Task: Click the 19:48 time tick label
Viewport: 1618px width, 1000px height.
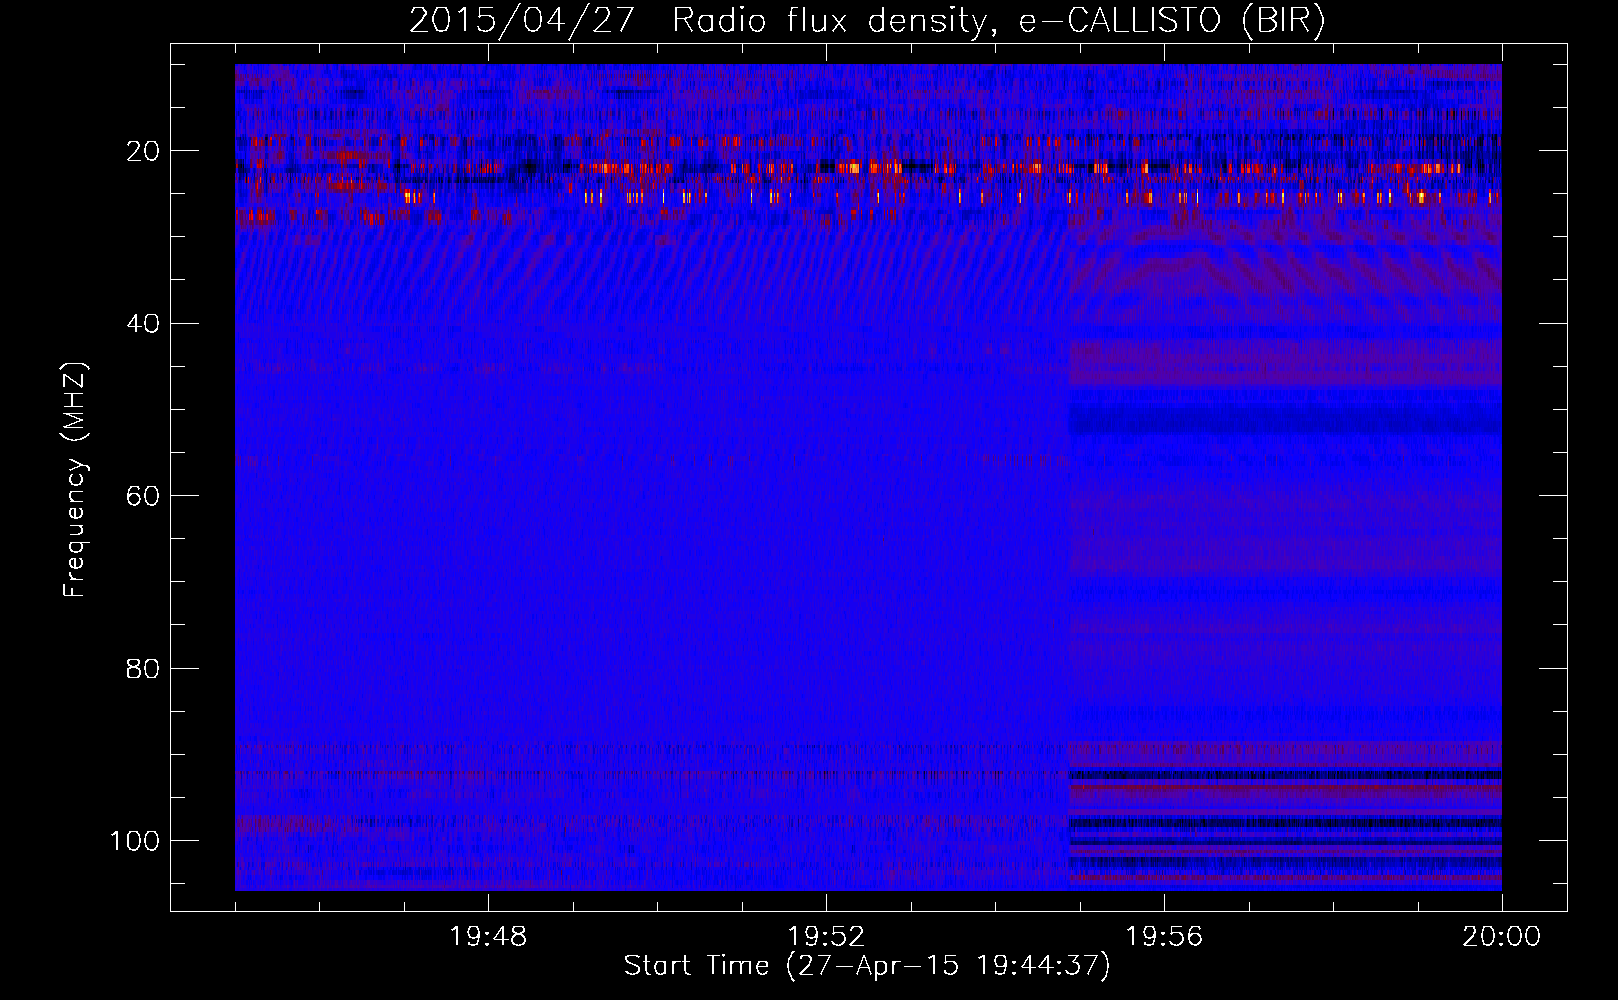Action: tap(488, 937)
